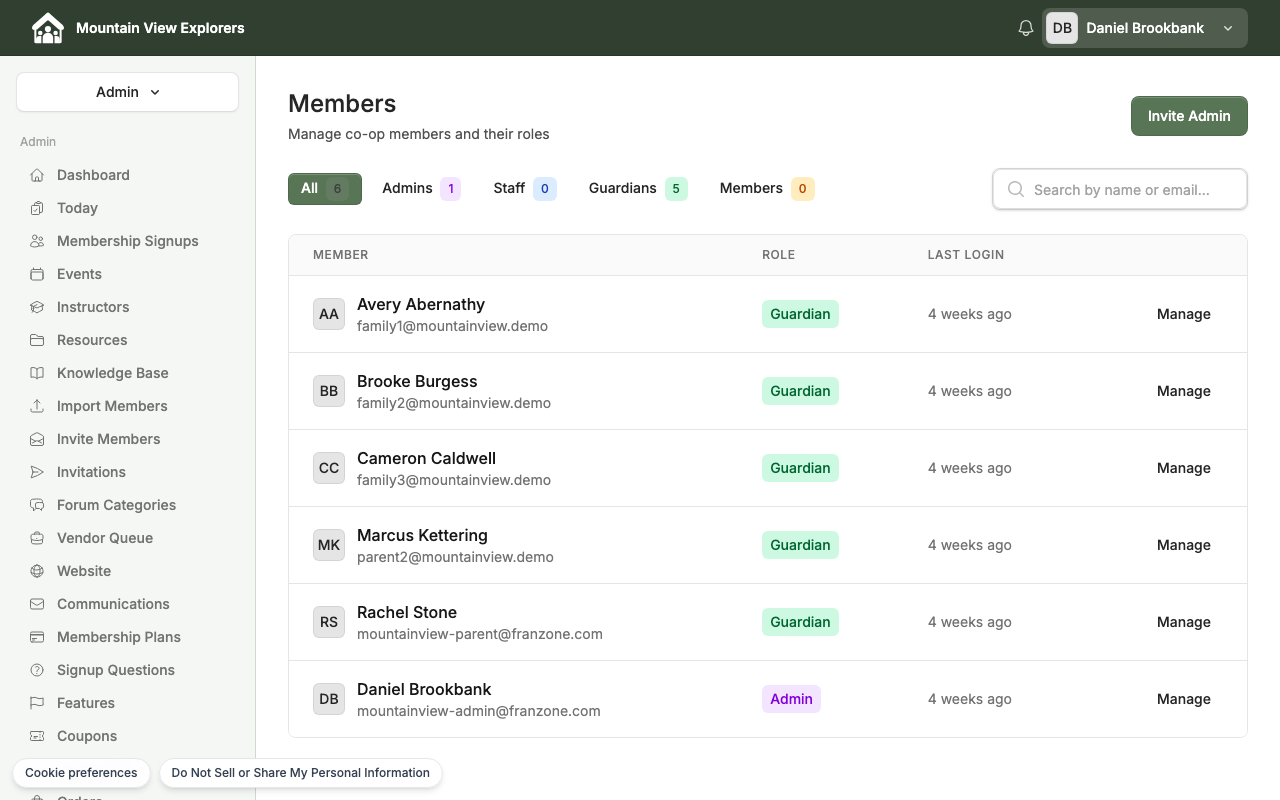Click the Vendor Queue icon
1280x800 pixels.
[37, 538]
